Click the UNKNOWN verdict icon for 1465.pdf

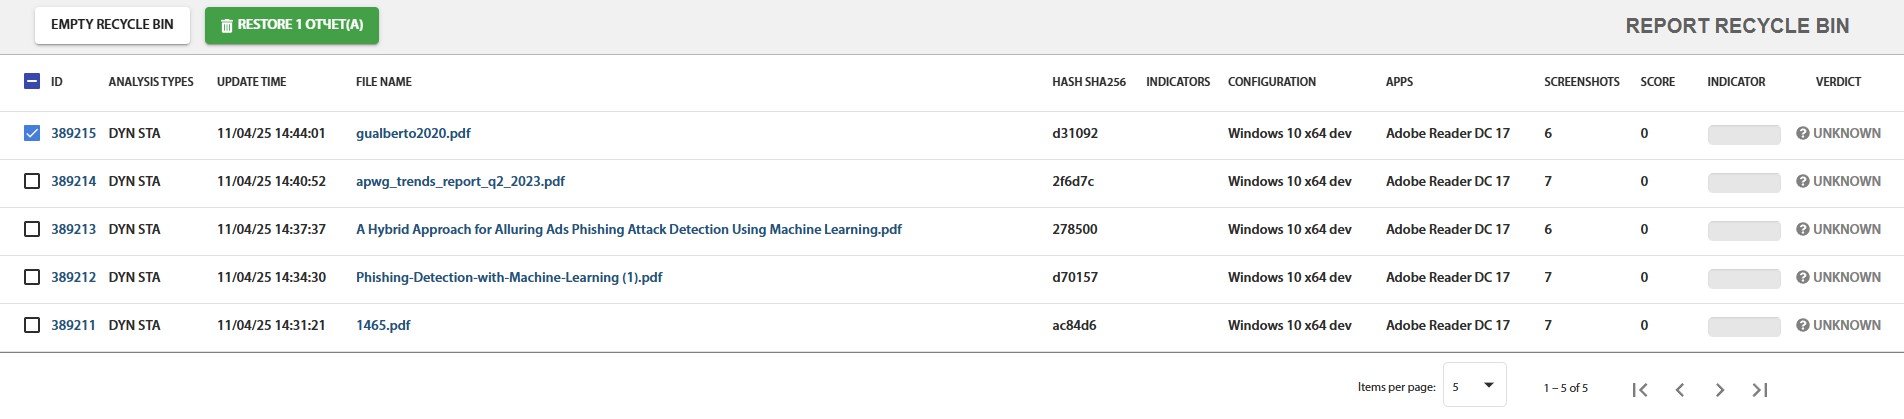[1802, 325]
